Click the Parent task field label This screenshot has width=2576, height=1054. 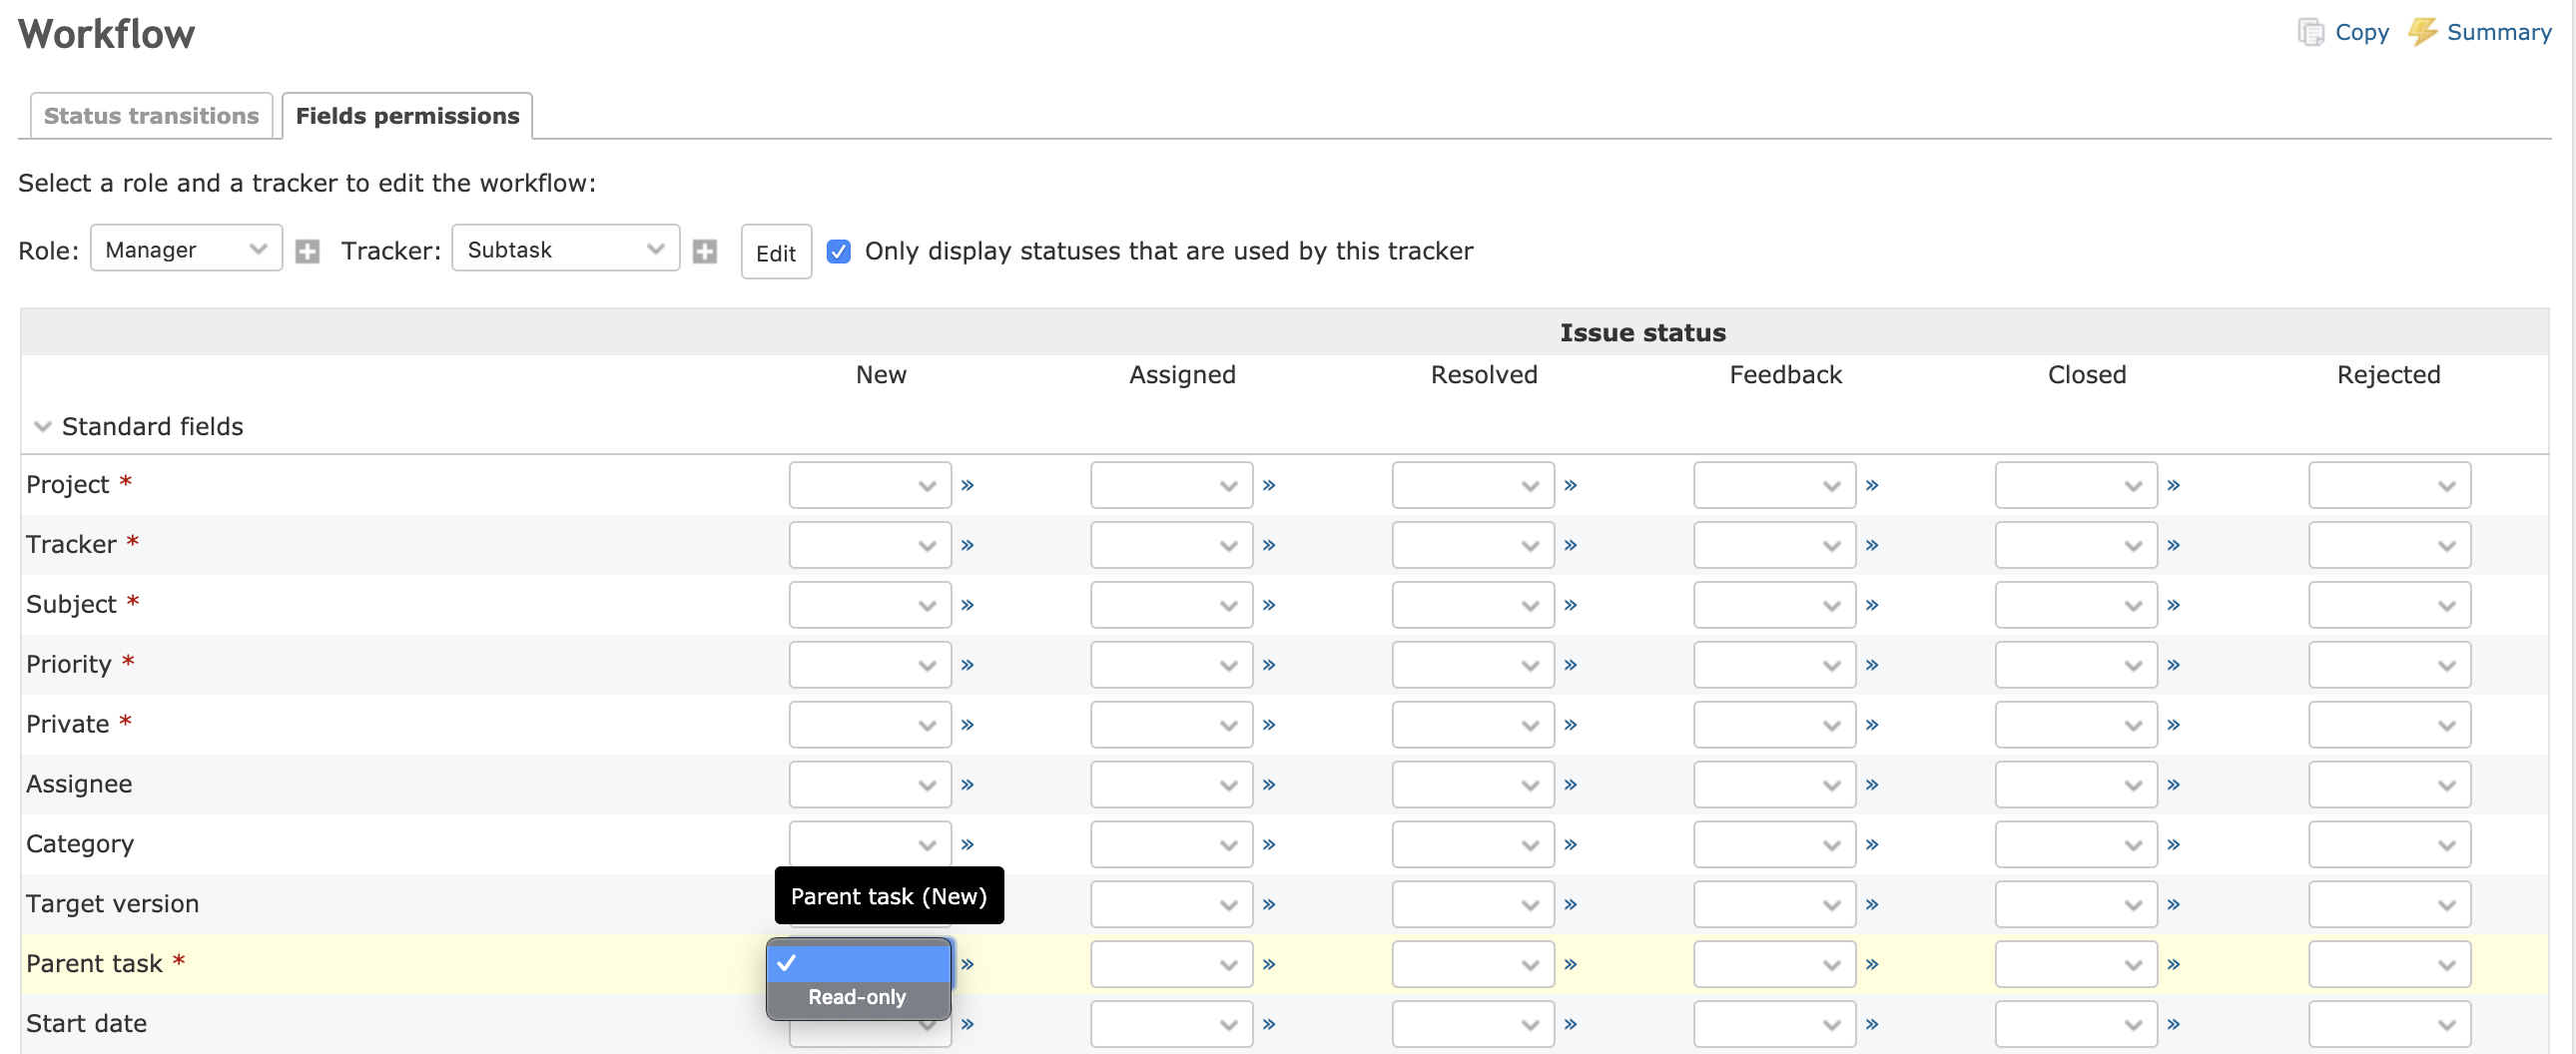coord(94,964)
